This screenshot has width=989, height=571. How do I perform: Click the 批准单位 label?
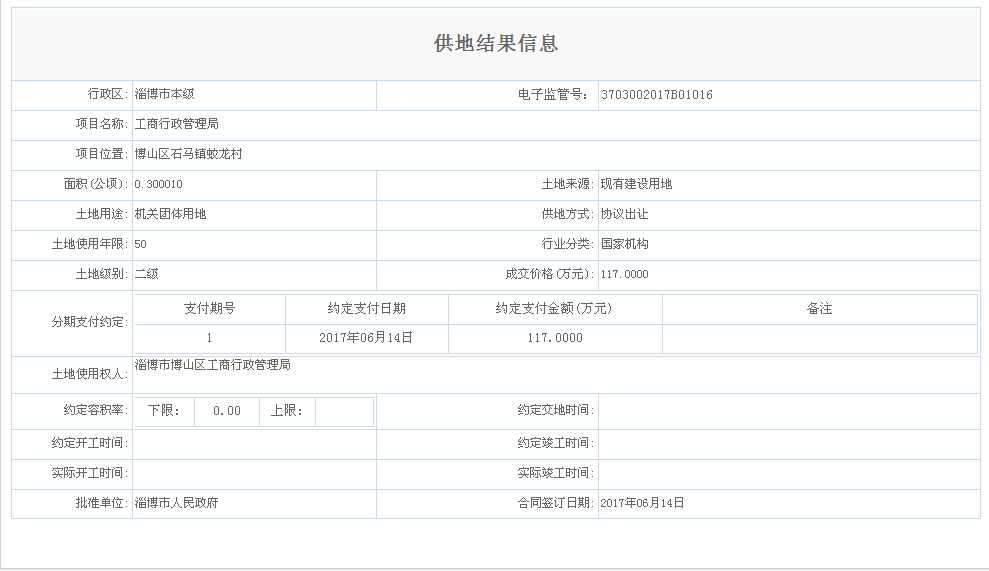click(x=102, y=503)
